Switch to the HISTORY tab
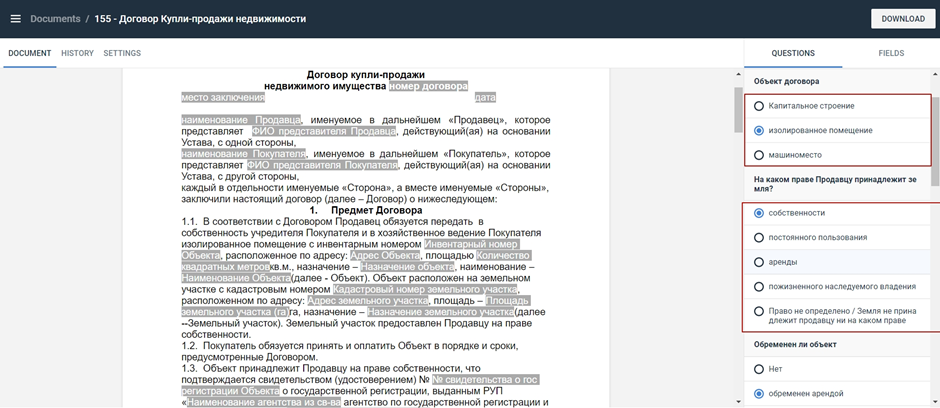 (x=77, y=53)
